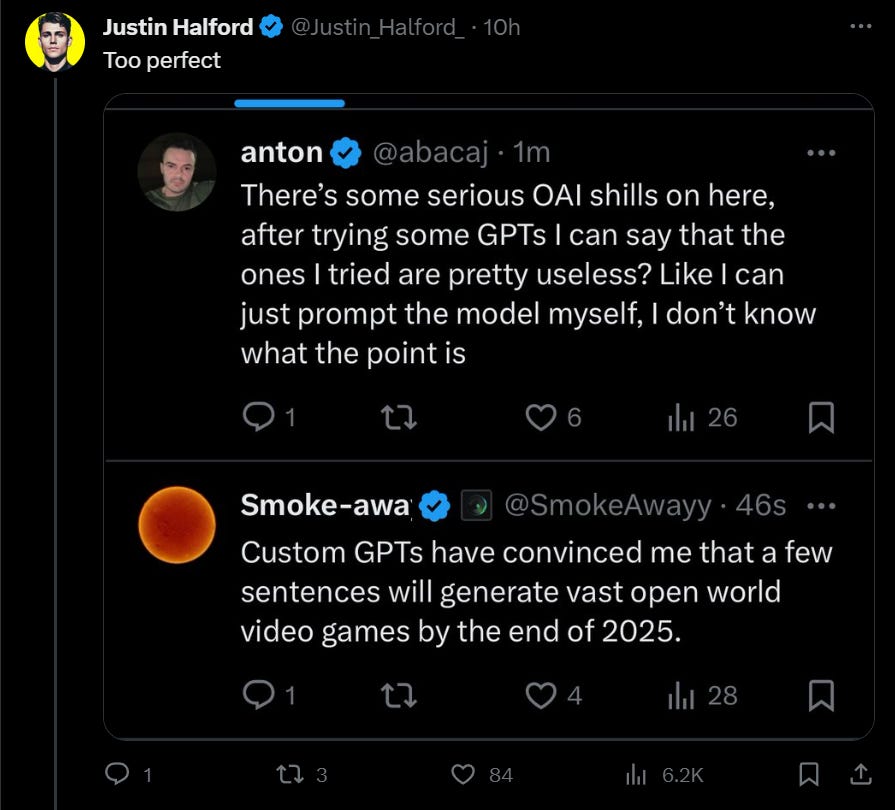Like Smoke-away's tweet with 4 likes
This screenshot has width=895, height=810.
(x=553, y=695)
